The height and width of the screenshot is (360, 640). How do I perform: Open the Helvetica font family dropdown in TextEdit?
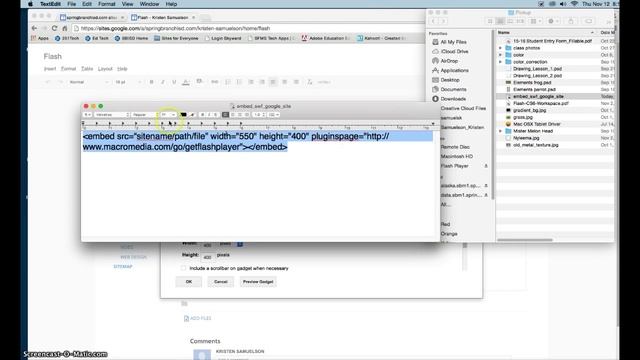click(111, 115)
